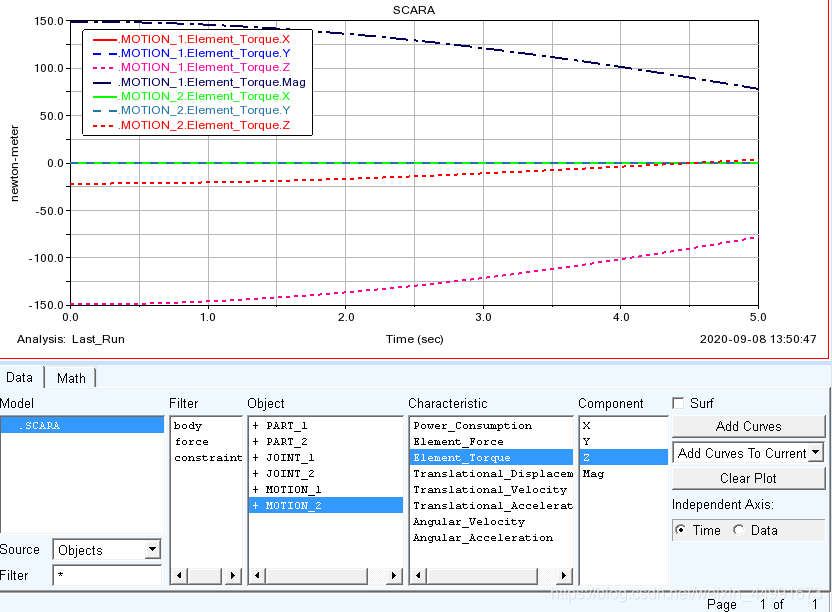
Task: Pick the Mag component
Action: pyautogui.click(x=593, y=474)
